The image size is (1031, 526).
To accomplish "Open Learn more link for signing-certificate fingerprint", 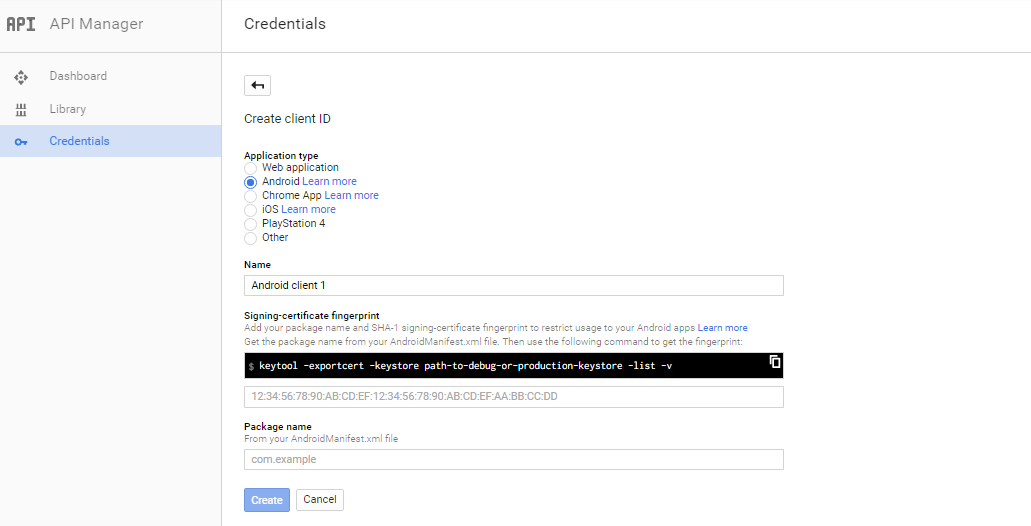I will pos(723,327).
